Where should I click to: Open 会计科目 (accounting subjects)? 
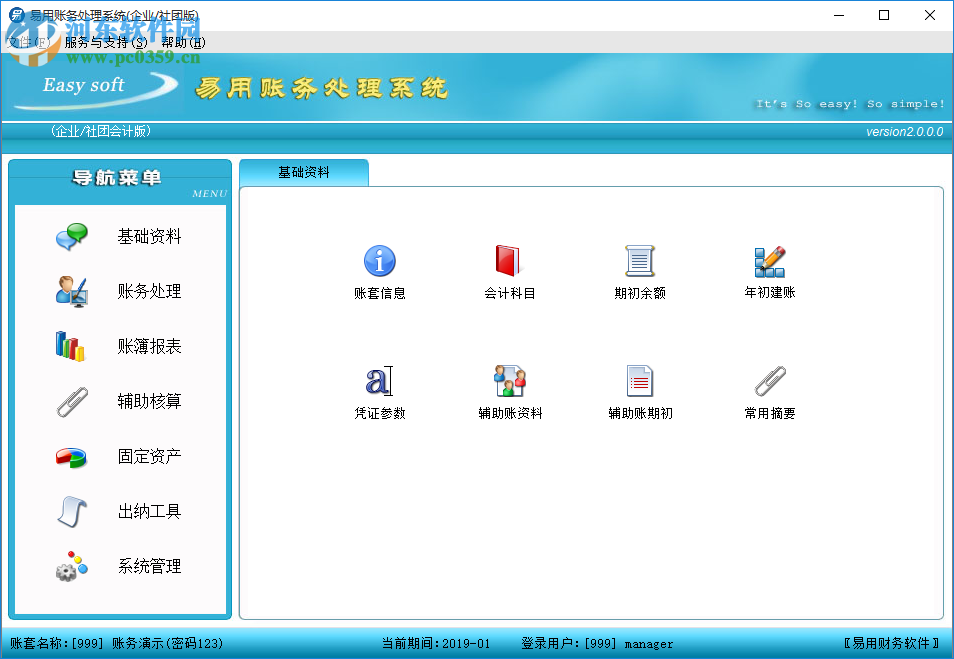pyautogui.click(x=508, y=272)
